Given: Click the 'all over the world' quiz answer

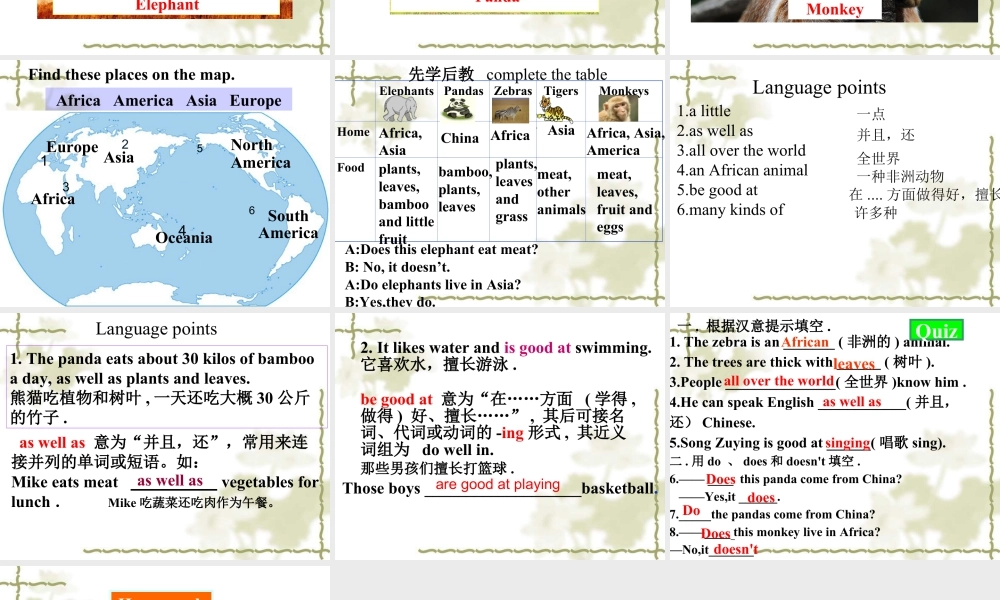Looking at the screenshot, I should click(779, 381).
